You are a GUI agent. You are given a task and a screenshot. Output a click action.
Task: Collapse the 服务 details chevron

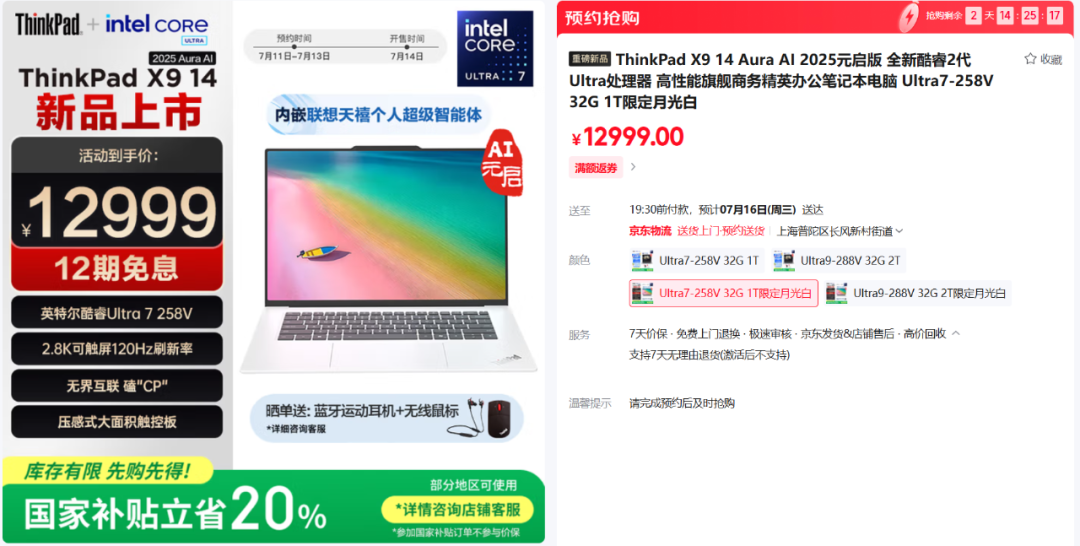[x=956, y=333]
